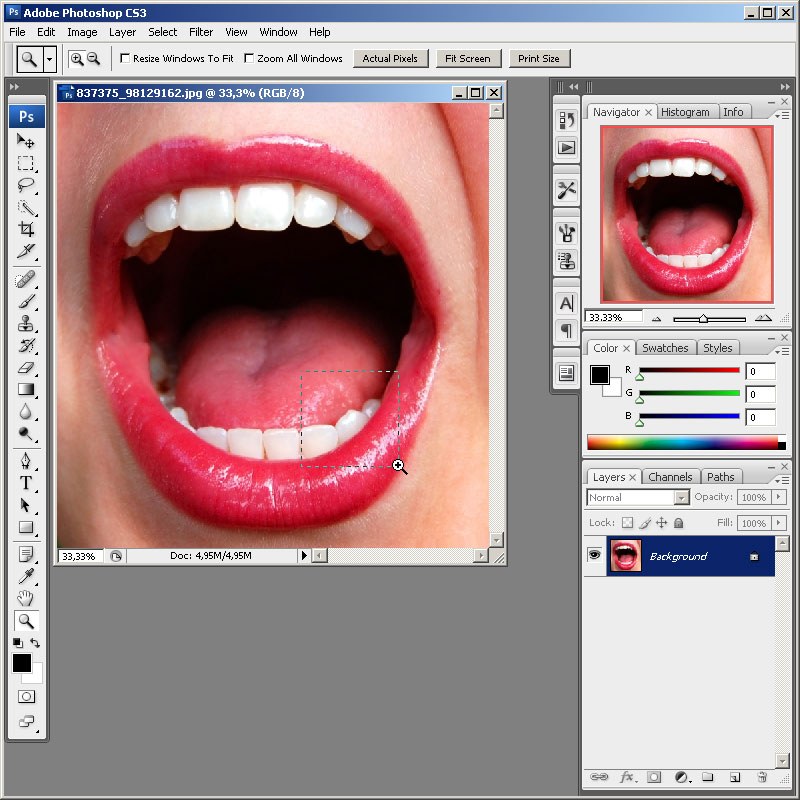Switch to zoom out mode in options bar

(x=94, y=59)
